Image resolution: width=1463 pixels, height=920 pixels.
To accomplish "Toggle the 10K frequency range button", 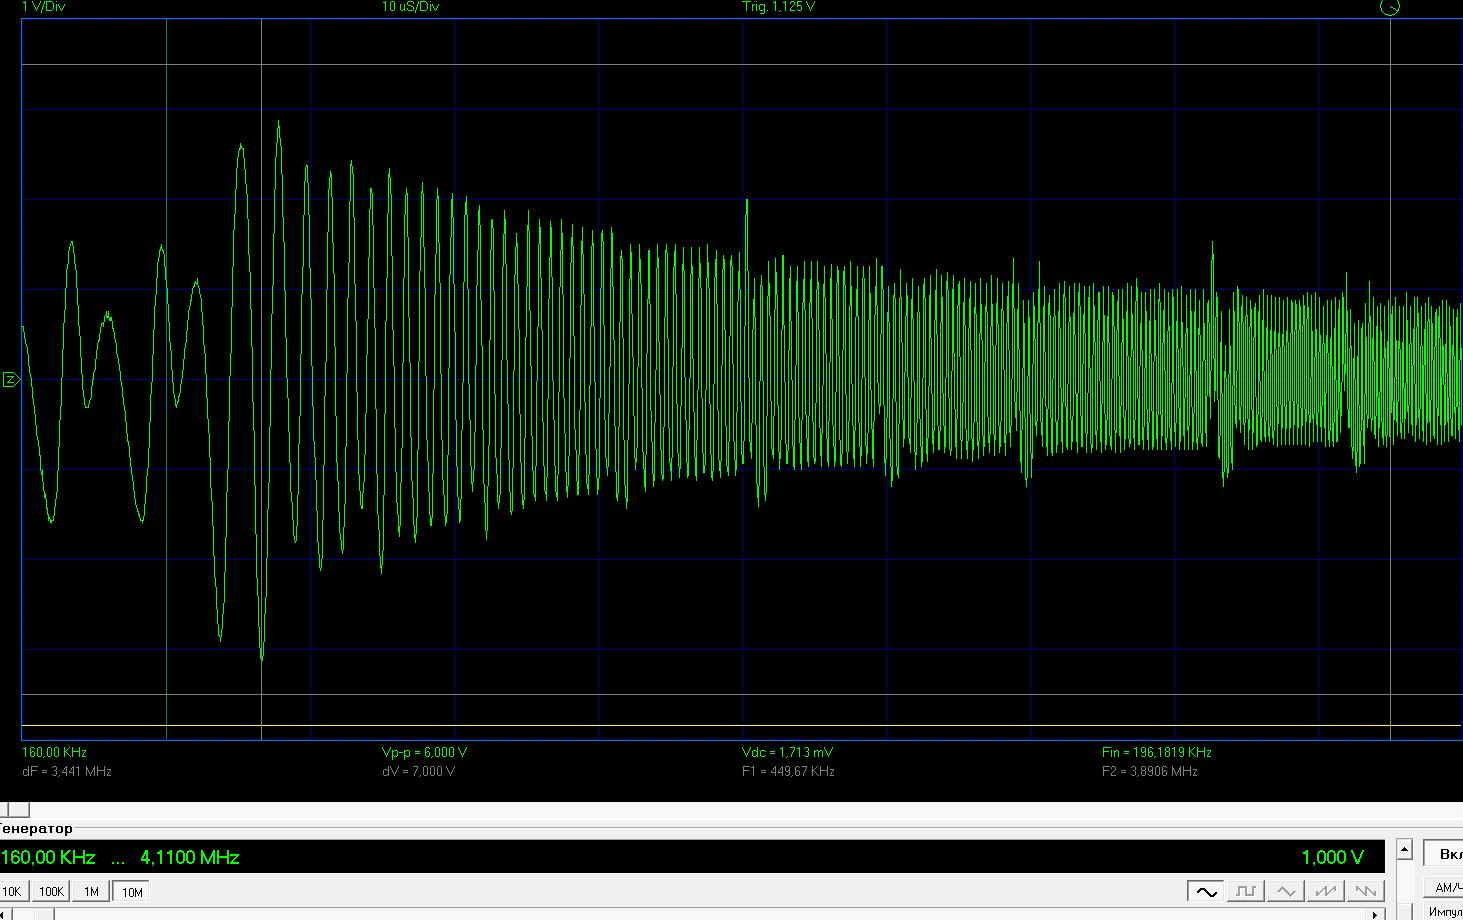I will coord(12,891).
